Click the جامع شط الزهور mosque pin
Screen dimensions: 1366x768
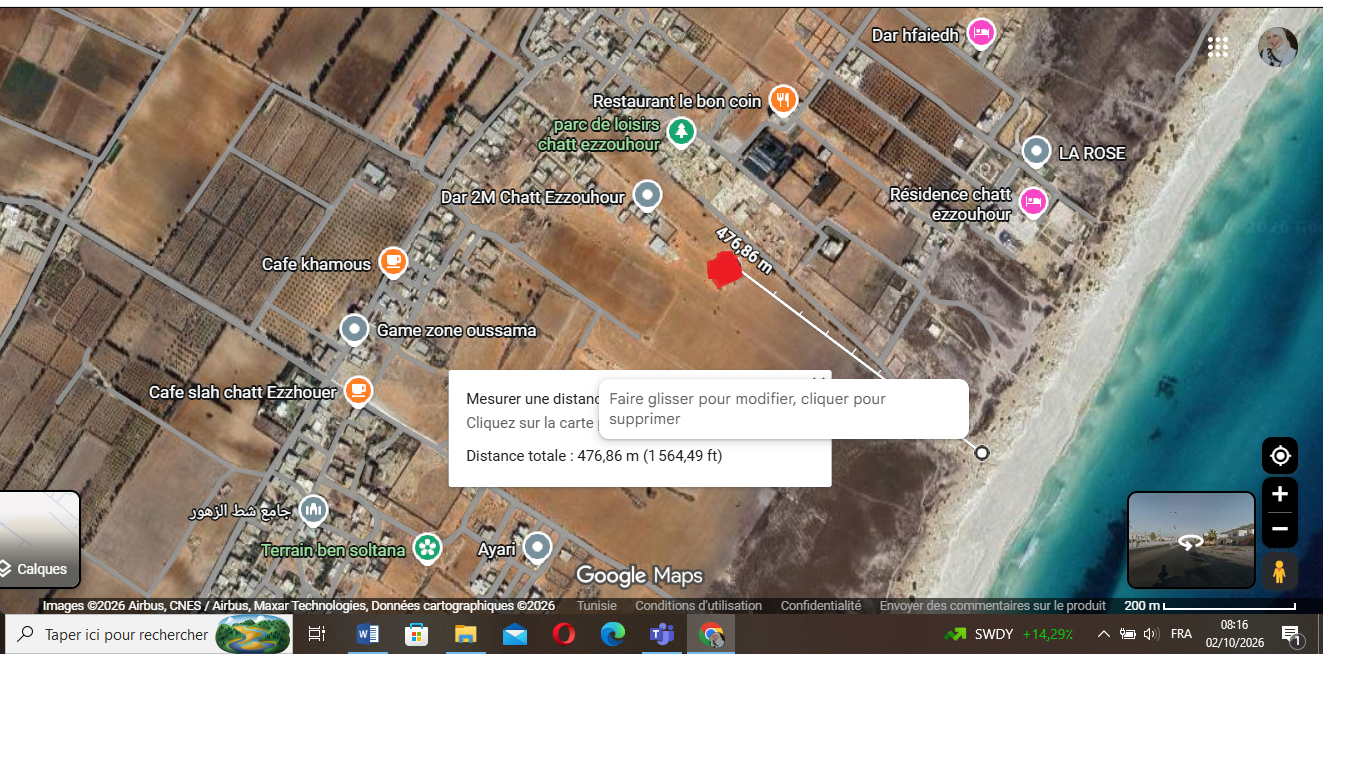pos(314,511)
